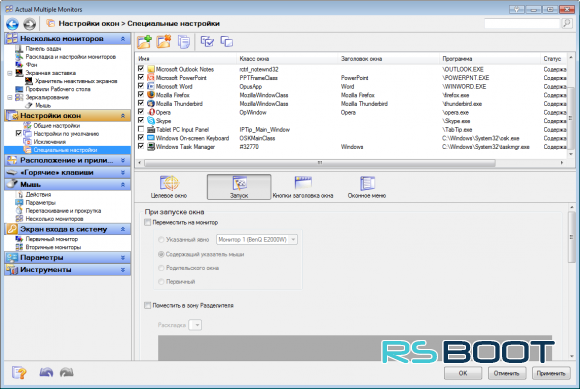Click the undo arrow icon at bottom
Viewport: 580px width, 389px height.
click(x=46, y=372)
